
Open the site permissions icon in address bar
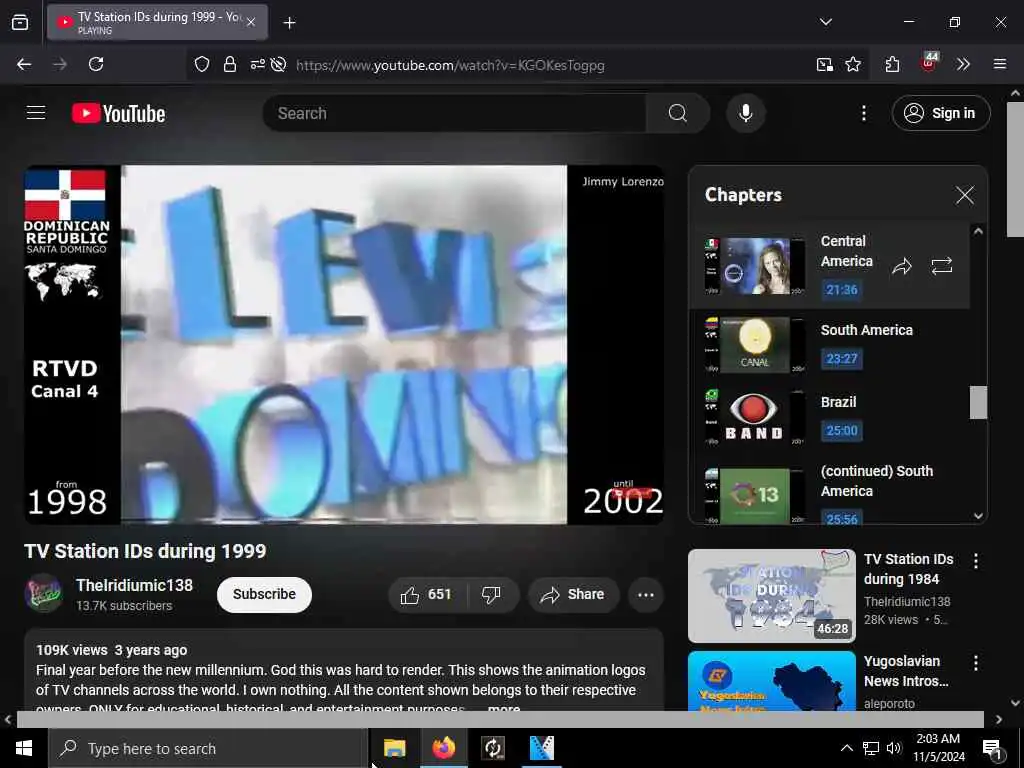point(257,64)
